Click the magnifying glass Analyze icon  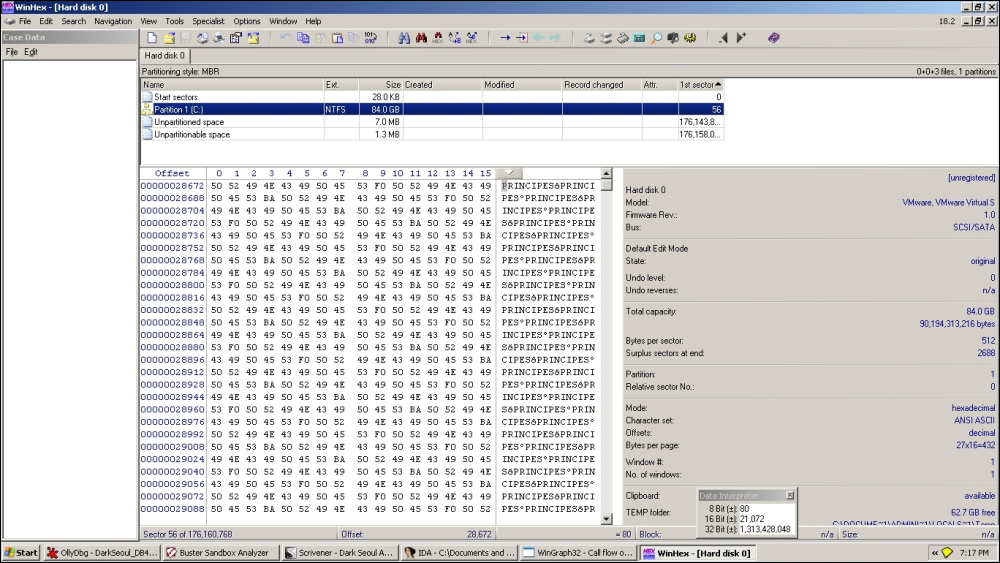click(656, 38)
